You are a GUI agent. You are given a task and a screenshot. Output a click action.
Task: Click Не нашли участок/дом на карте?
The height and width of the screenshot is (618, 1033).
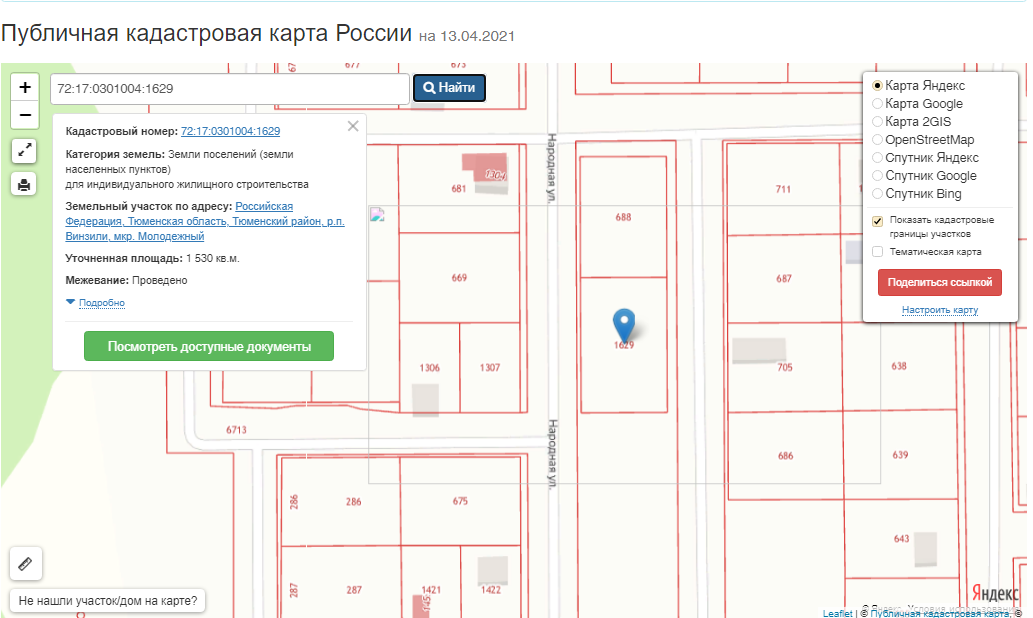point(108,601)
